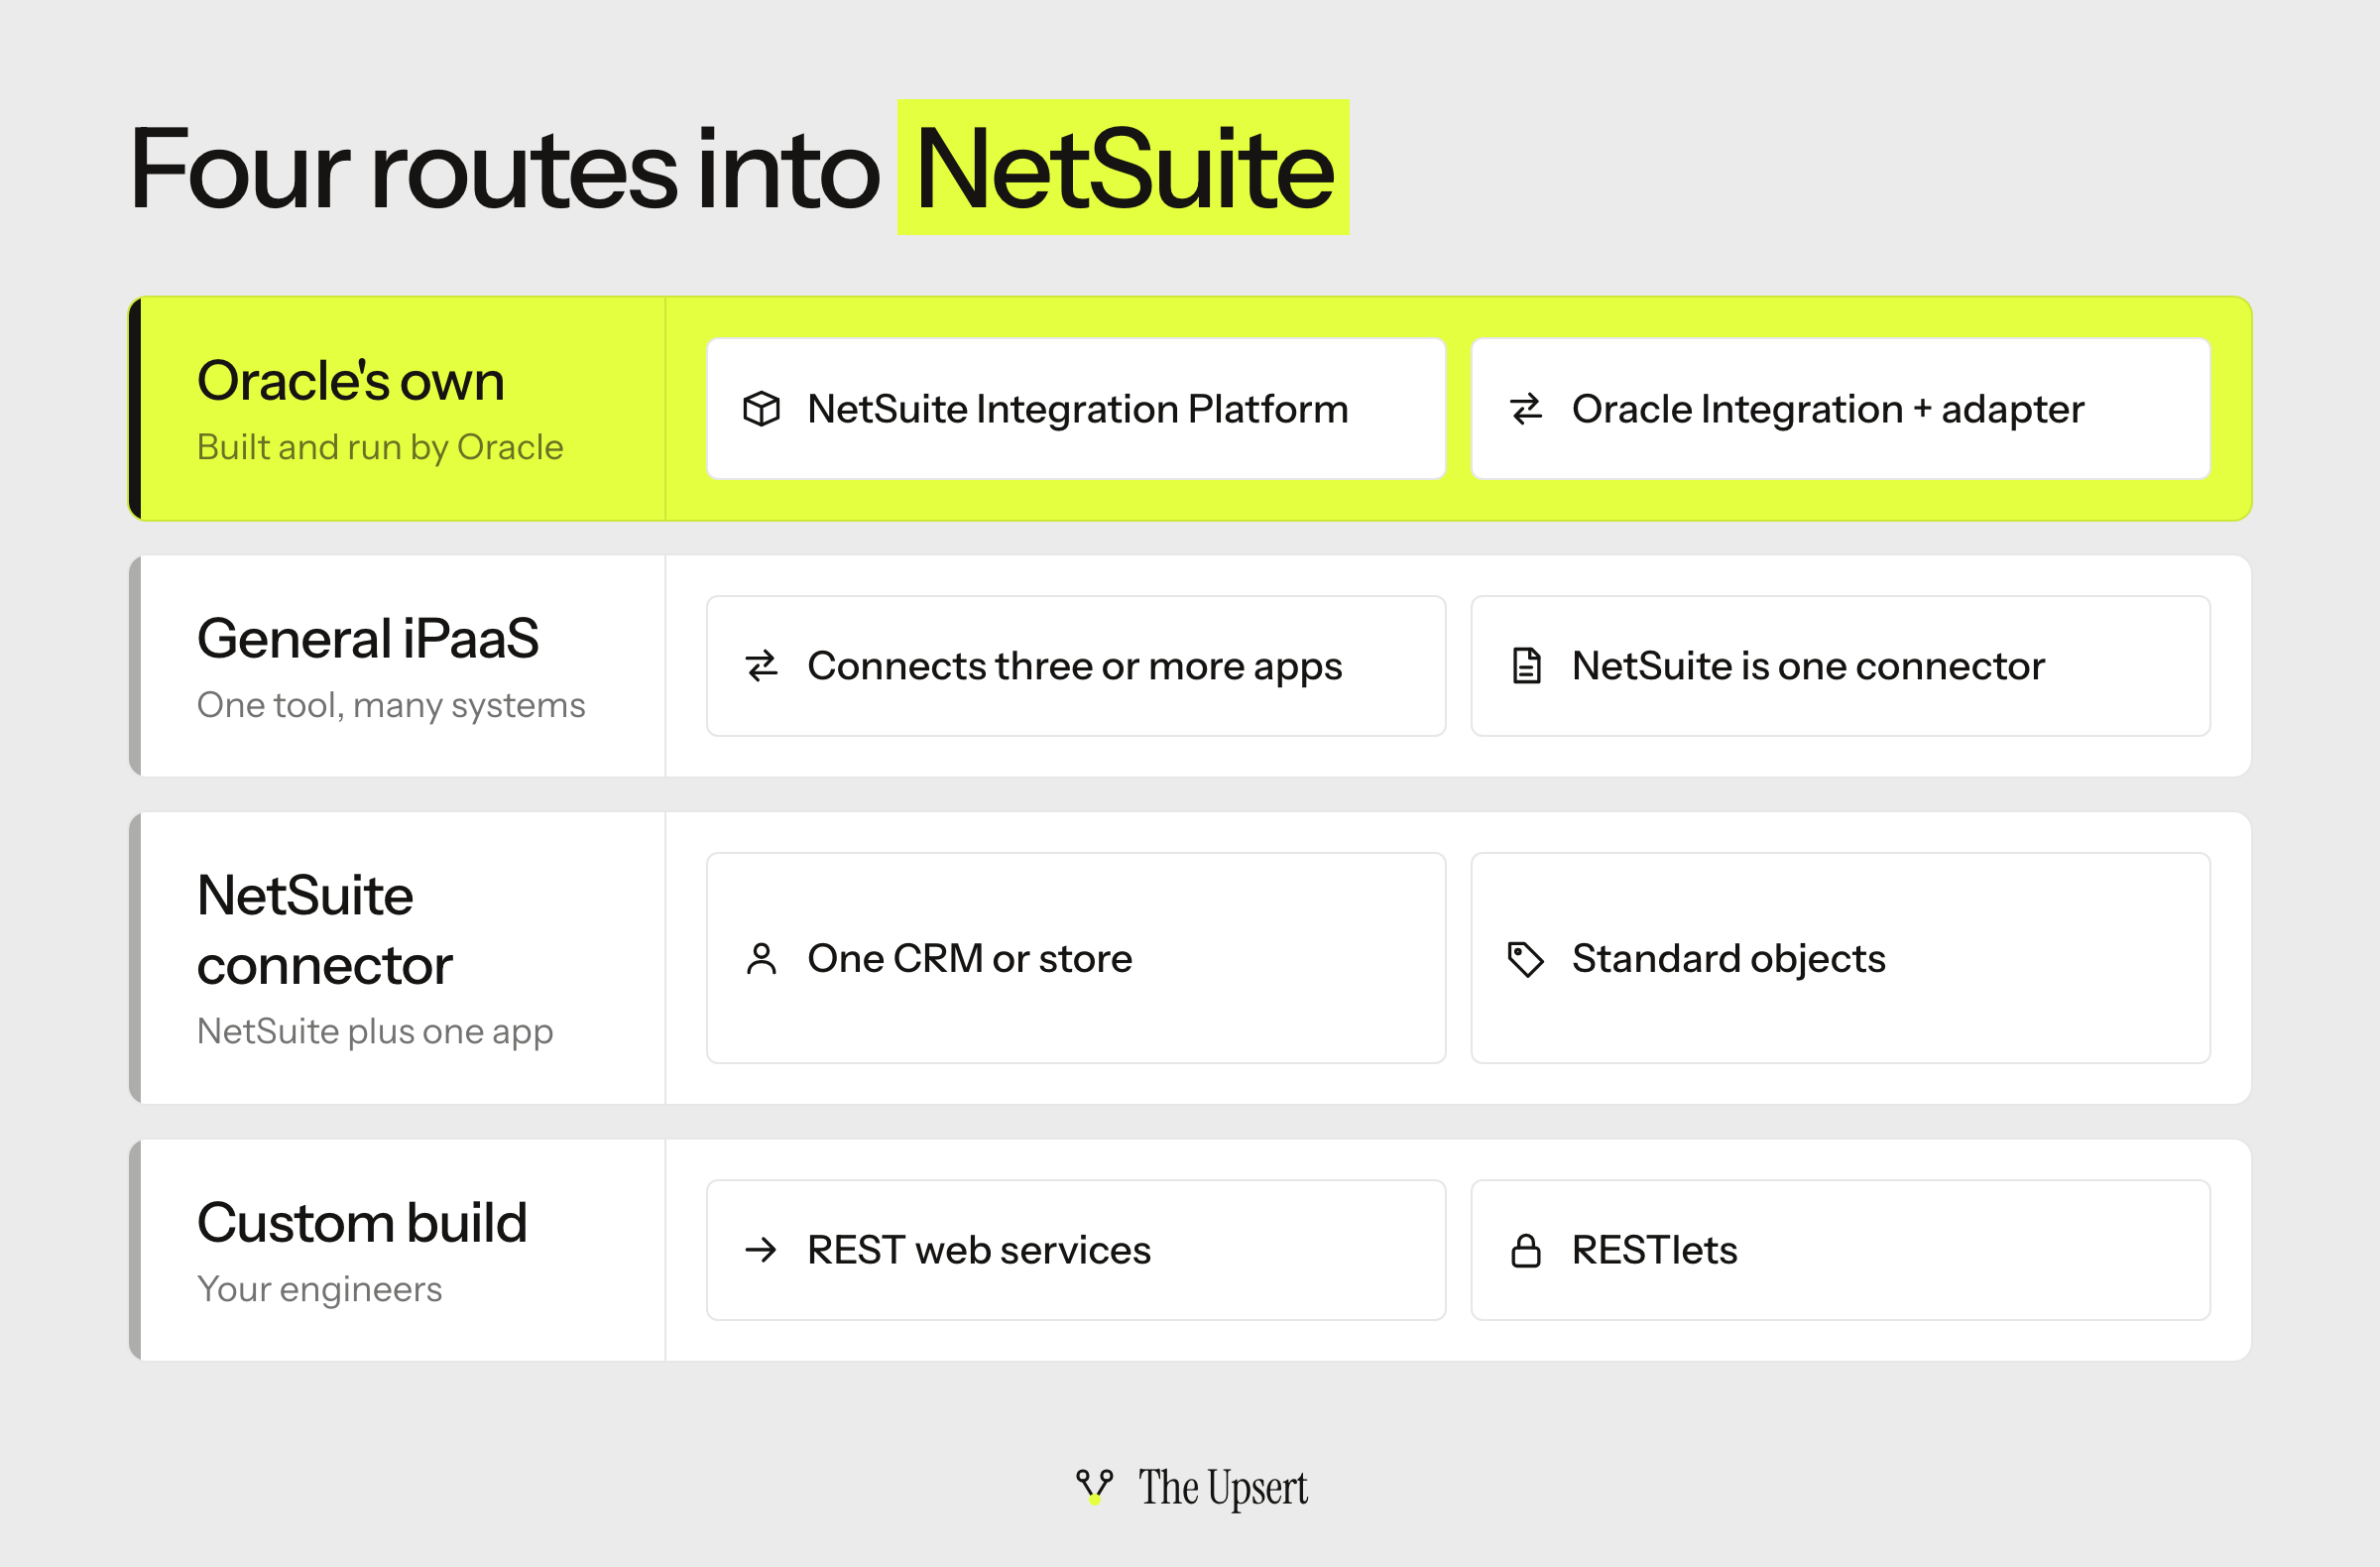Click the Custom build row heading

point(362,1223)
